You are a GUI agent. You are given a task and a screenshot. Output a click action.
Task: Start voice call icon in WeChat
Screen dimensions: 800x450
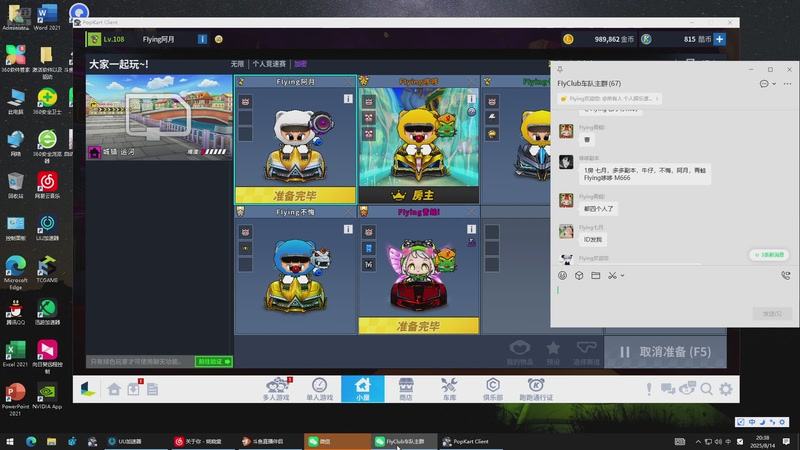[786, 276]
